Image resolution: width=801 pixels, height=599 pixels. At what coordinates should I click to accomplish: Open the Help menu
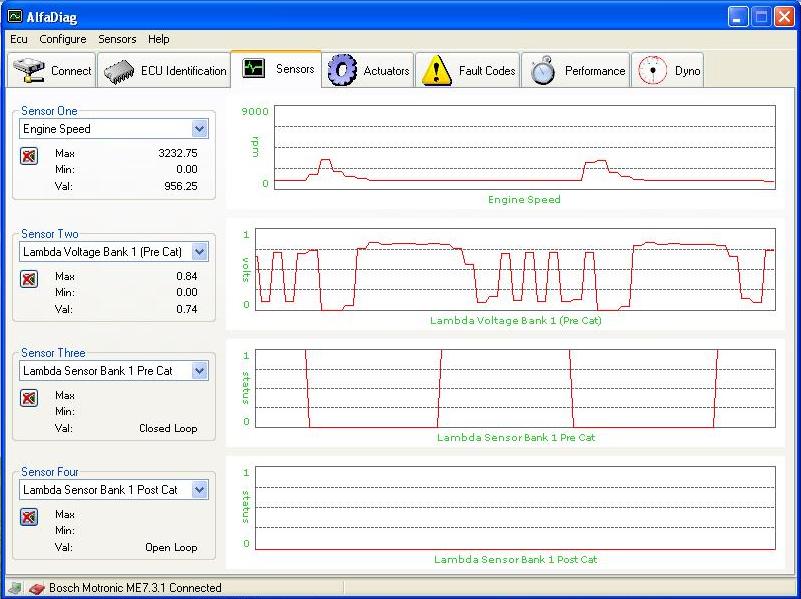pos(158,39)
